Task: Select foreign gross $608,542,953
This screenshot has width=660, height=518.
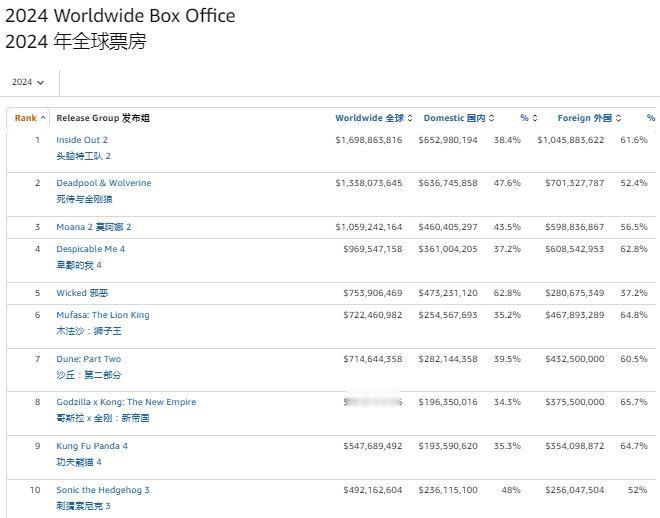Action: pos(575,249)
